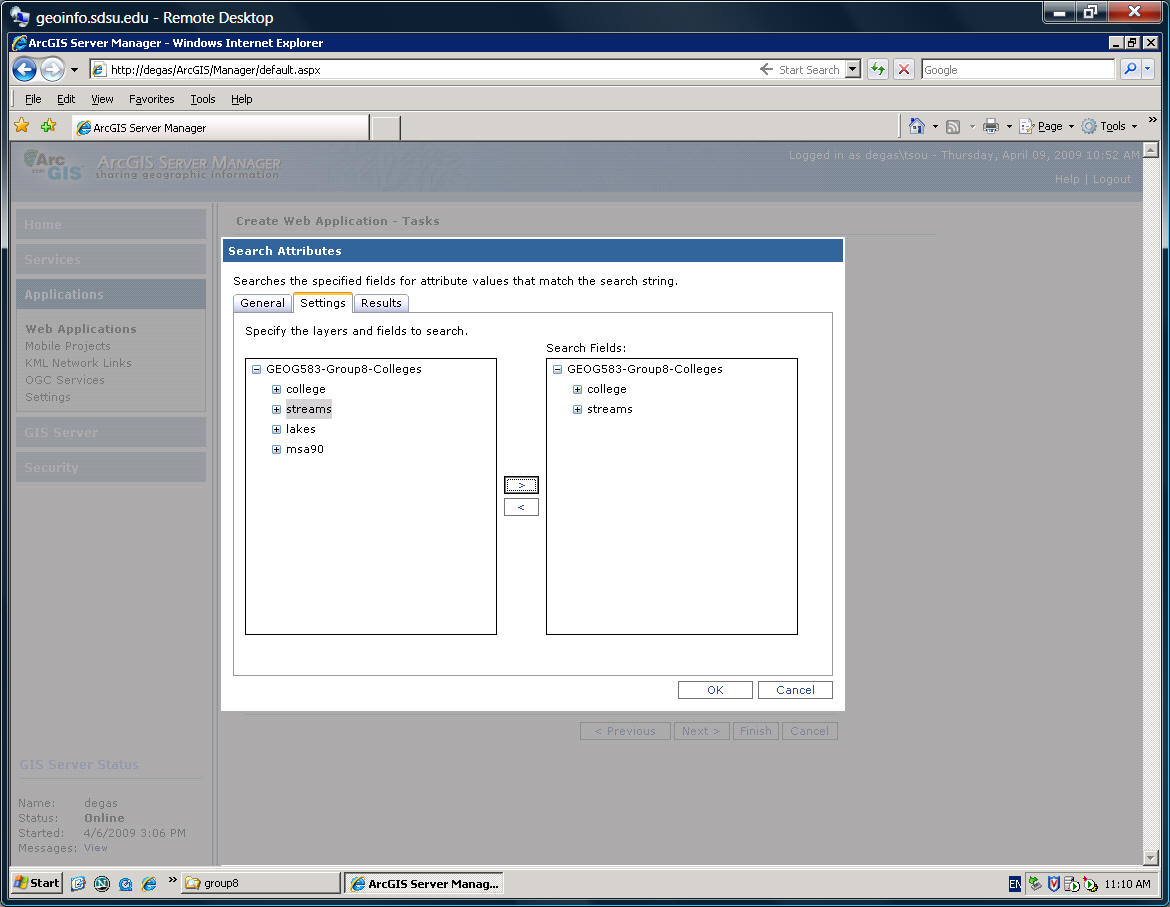Select the ArcGIS Server Manager browser tab
This screenshot has width=1170, height=907.
220,128
